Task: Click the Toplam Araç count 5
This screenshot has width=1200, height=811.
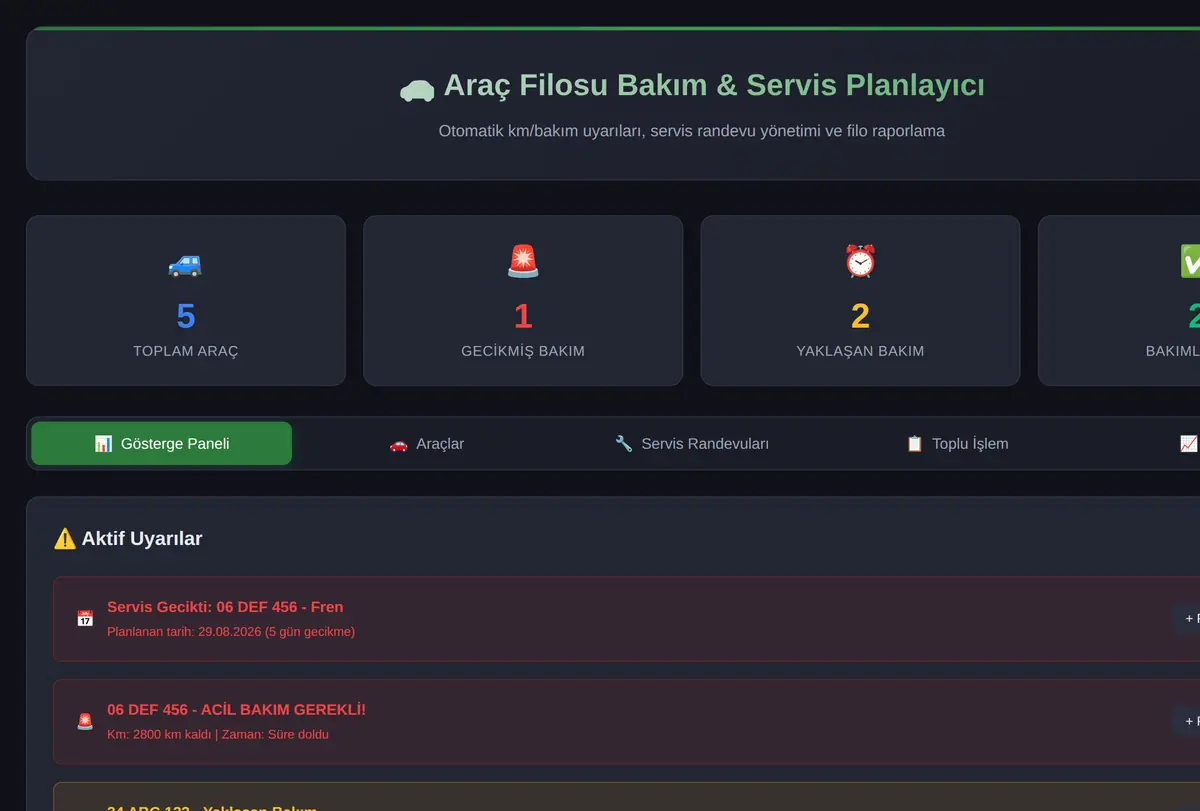Action: point(186,316)
